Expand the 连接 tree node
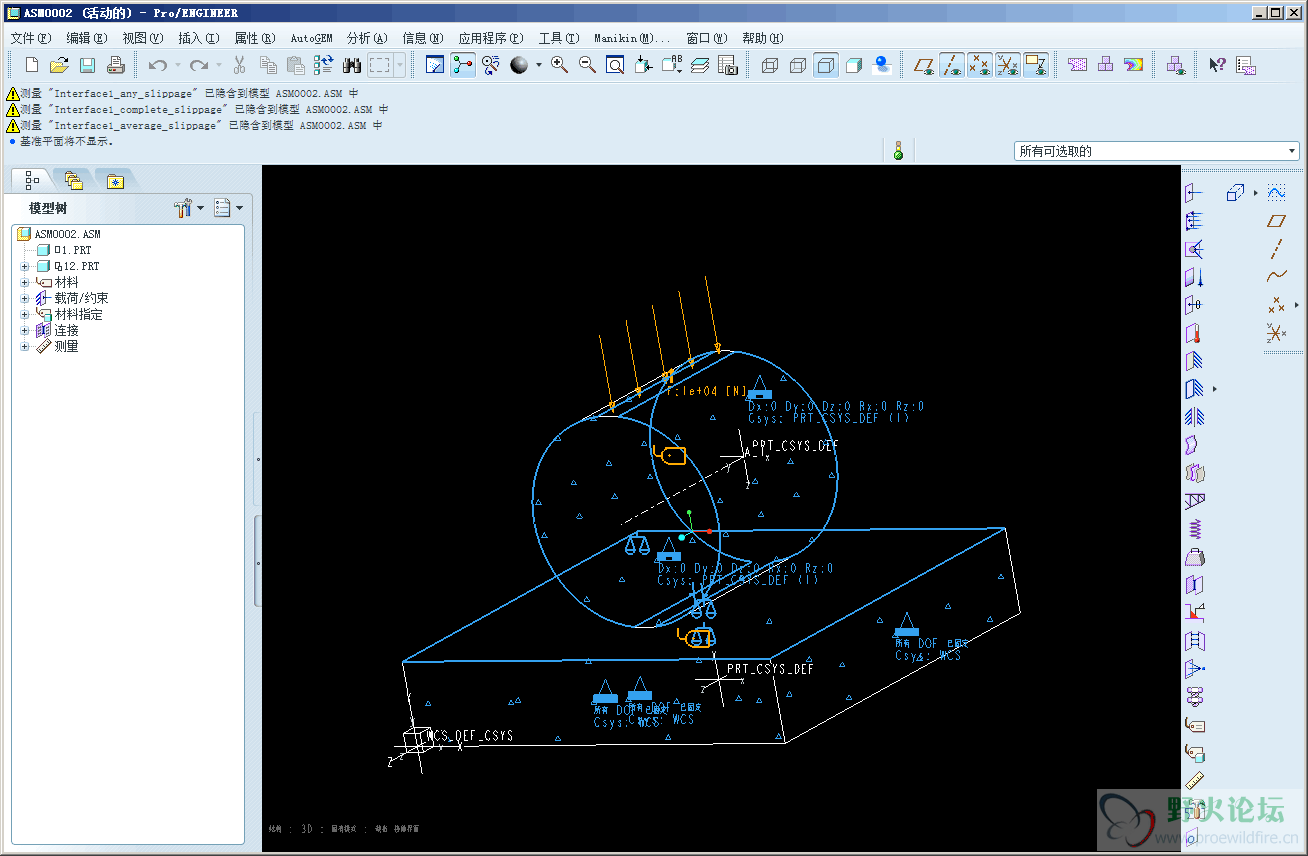 (24, 330)
